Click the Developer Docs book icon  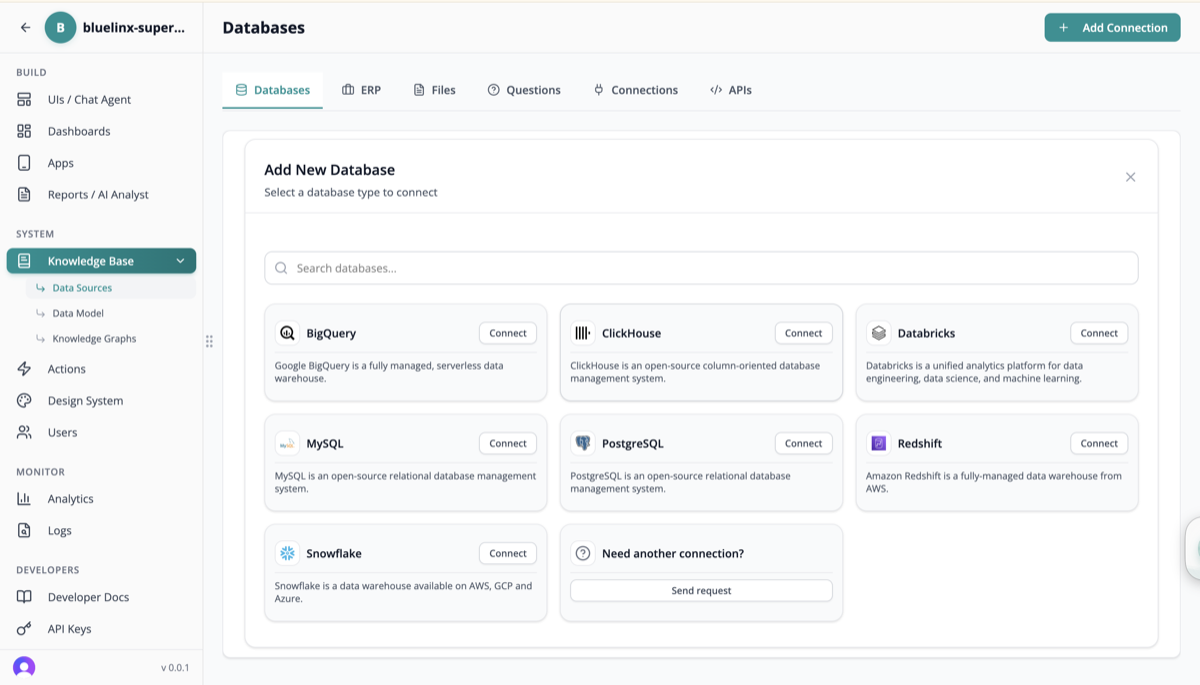(x=24, y=597)
